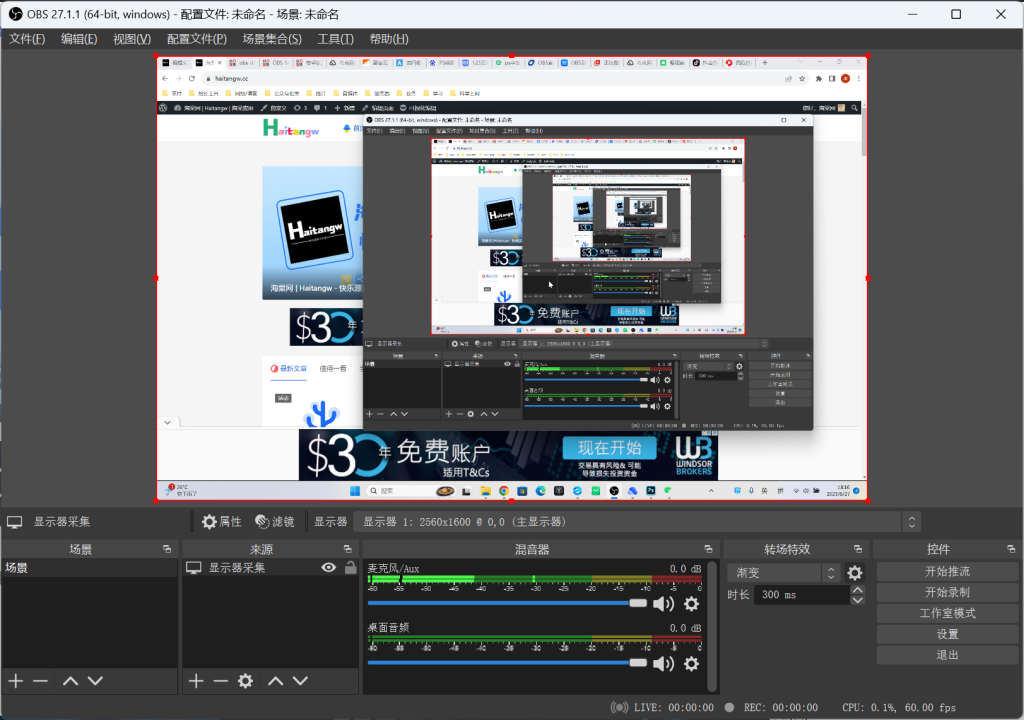Open the 渐变 transition type dropdown

(x=830, y=573)
